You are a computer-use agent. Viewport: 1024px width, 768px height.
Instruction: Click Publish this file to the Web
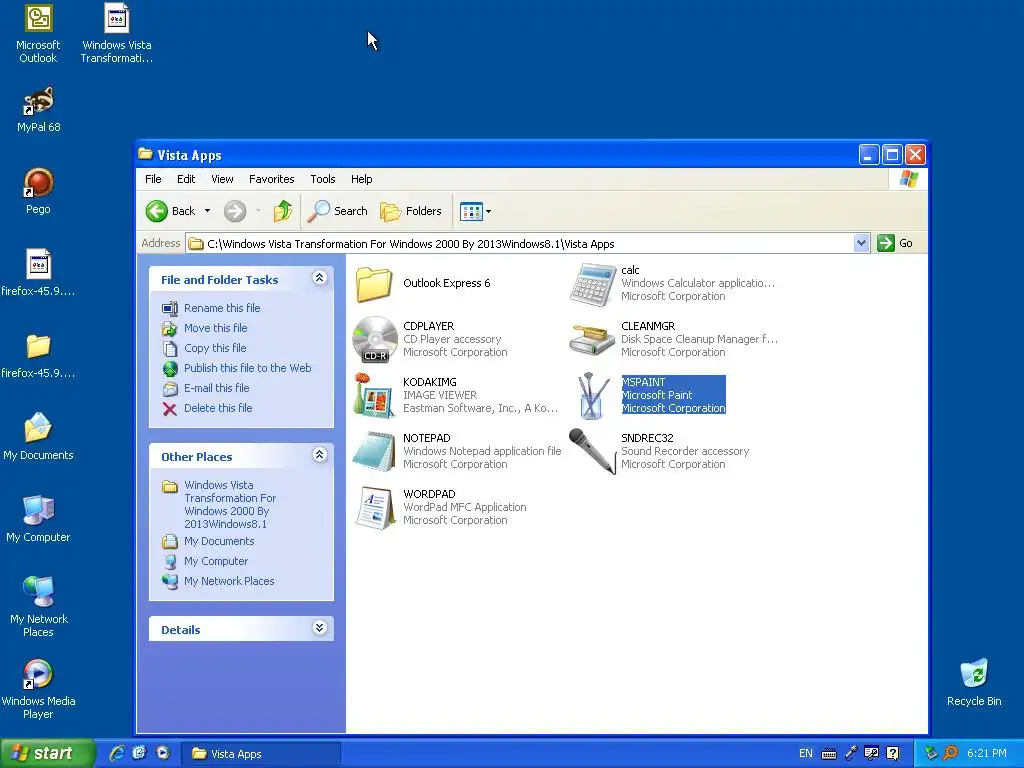coord(248,368)
